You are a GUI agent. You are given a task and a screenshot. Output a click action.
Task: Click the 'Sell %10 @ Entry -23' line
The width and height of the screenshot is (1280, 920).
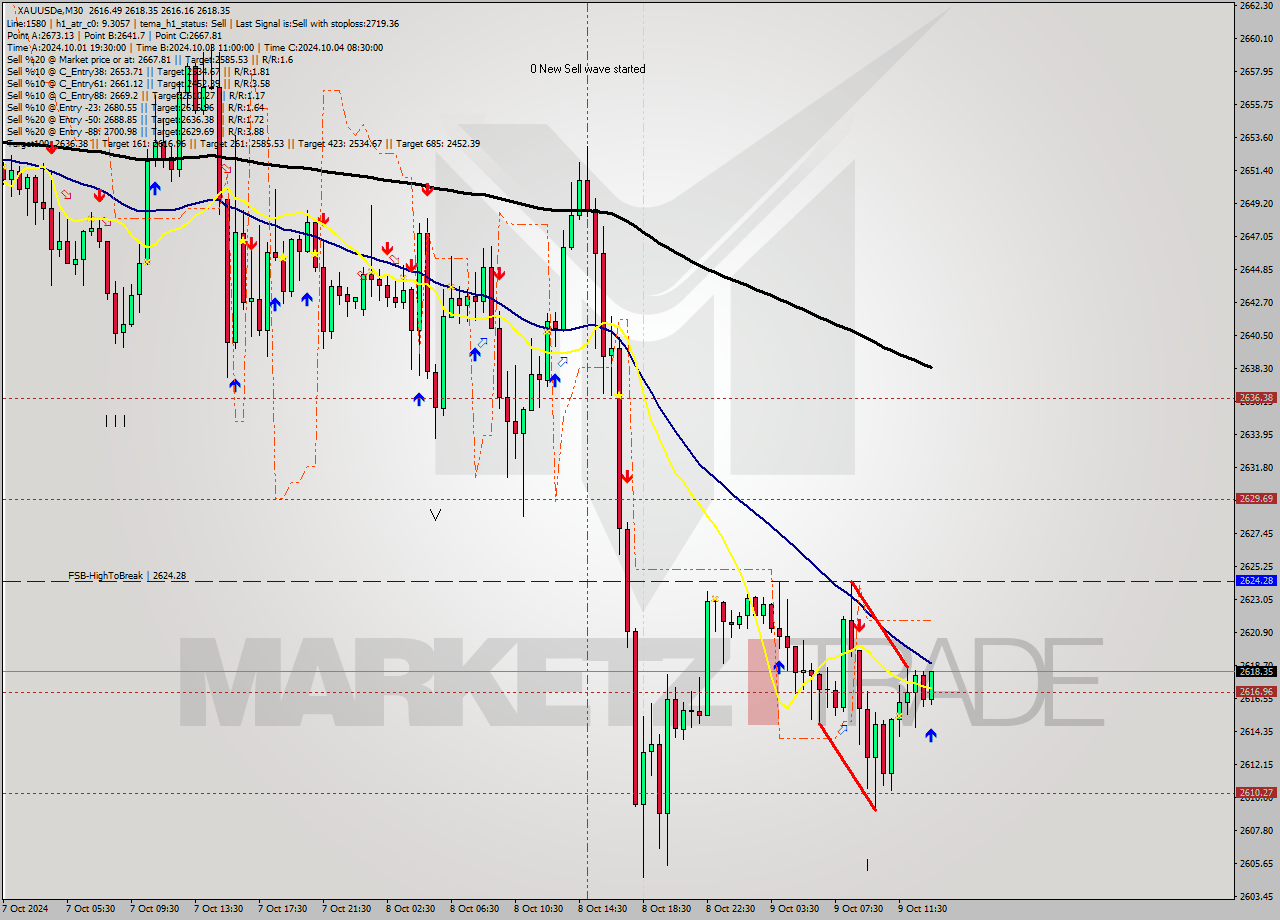(135, 107)
